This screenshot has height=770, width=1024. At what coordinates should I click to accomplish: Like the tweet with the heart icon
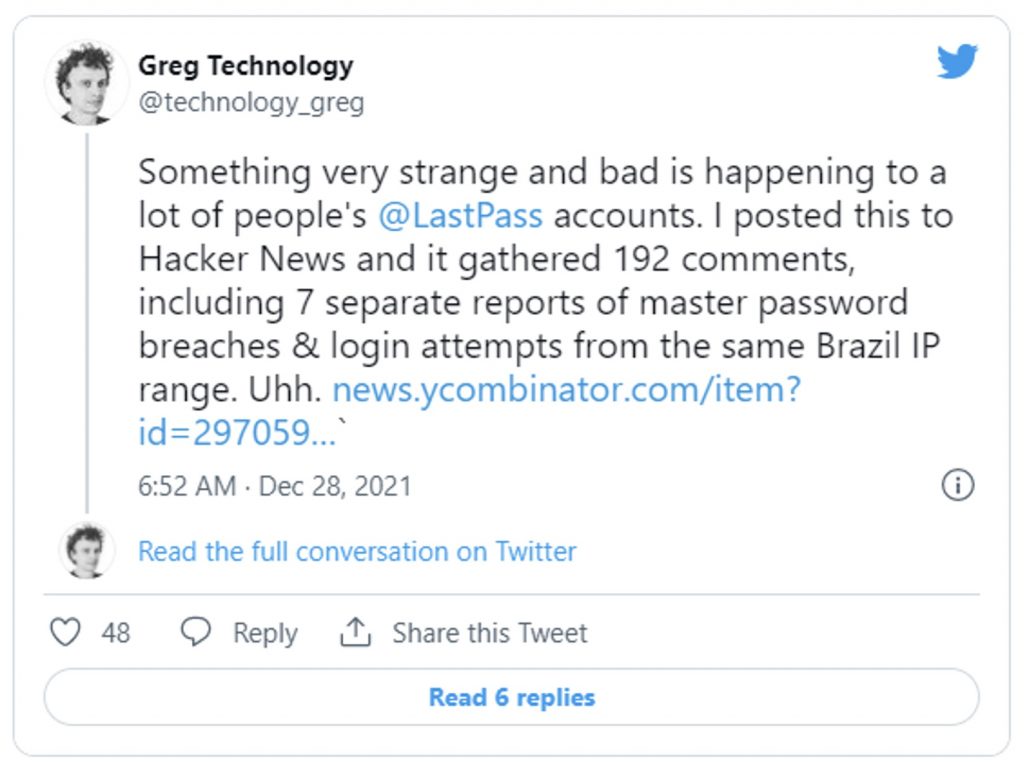[x=65, y=632]
